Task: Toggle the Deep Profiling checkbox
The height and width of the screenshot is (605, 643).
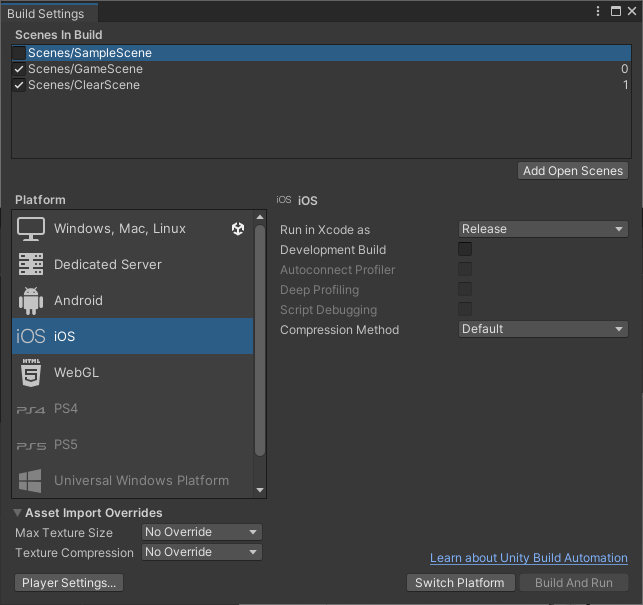Action: coord(465,289)
